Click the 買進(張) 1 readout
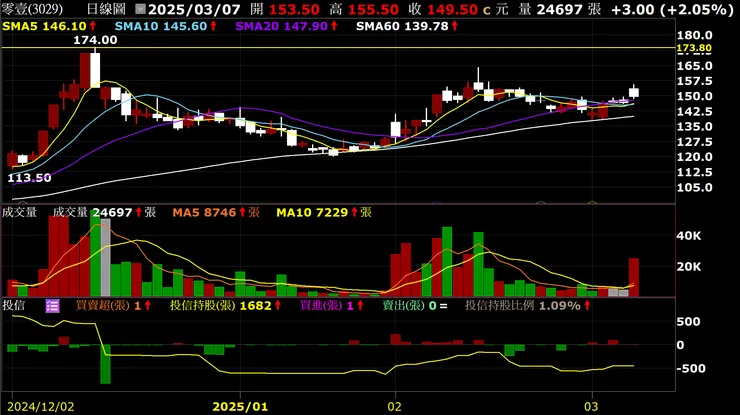The width and height of the screenshot is (740, 415). point(332,305)
